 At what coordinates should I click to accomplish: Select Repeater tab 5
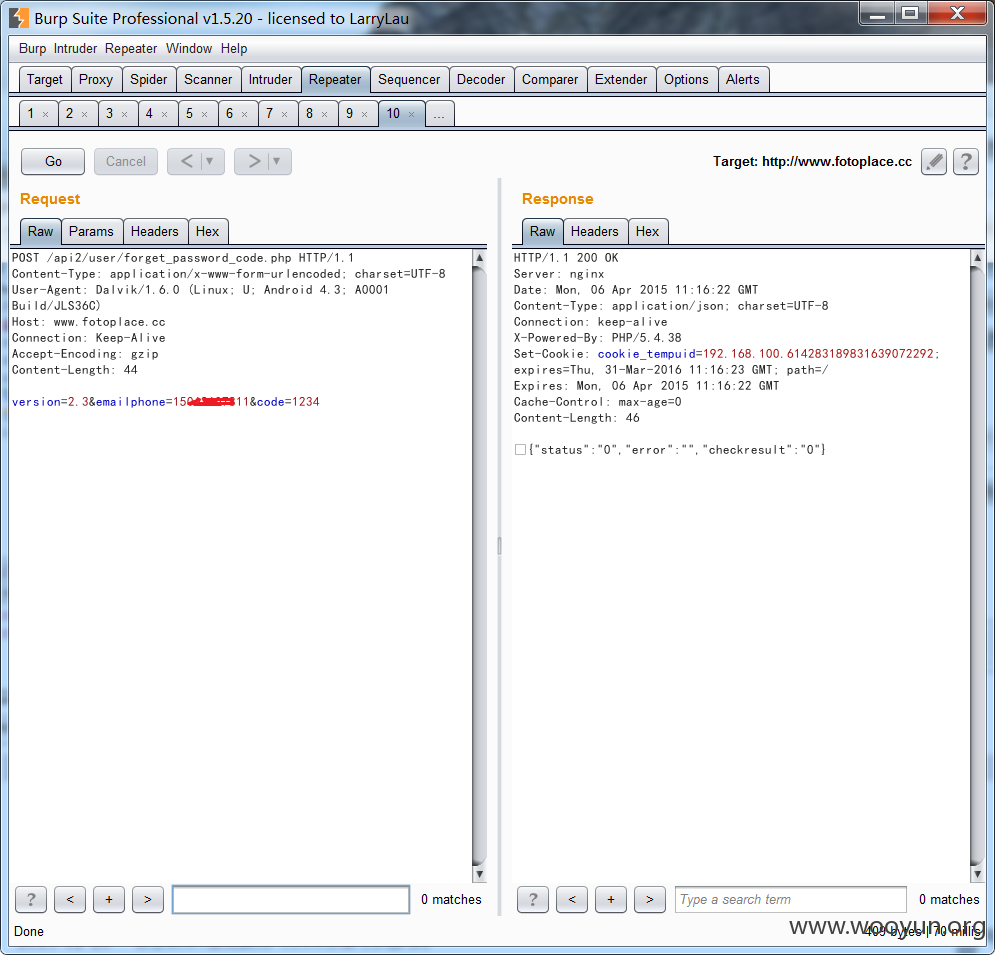pos(190,114)
